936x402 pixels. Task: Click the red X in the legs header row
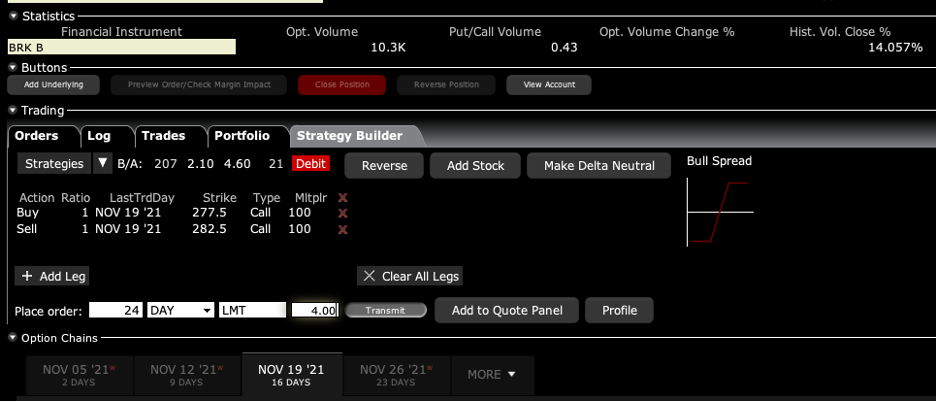[x=343, y=198]
